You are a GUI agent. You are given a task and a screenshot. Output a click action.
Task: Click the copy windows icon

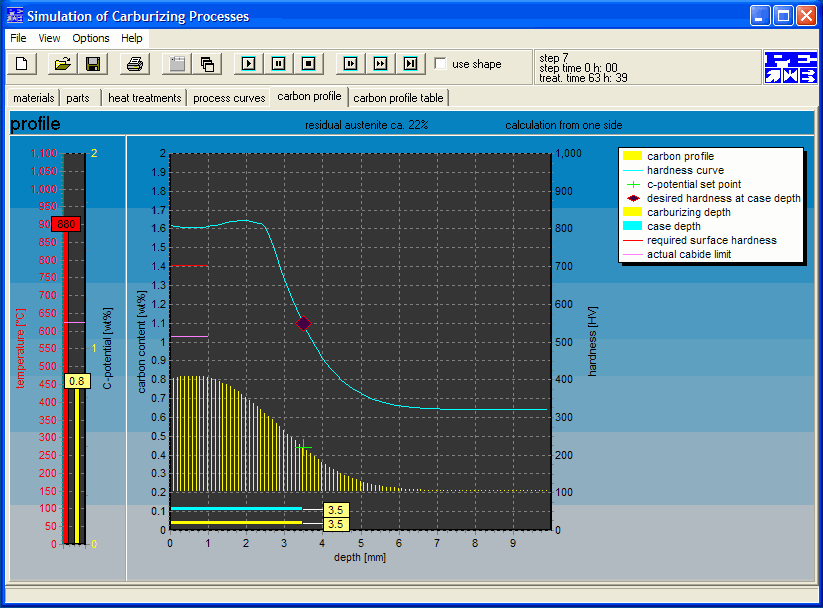[x=207, y=64]
